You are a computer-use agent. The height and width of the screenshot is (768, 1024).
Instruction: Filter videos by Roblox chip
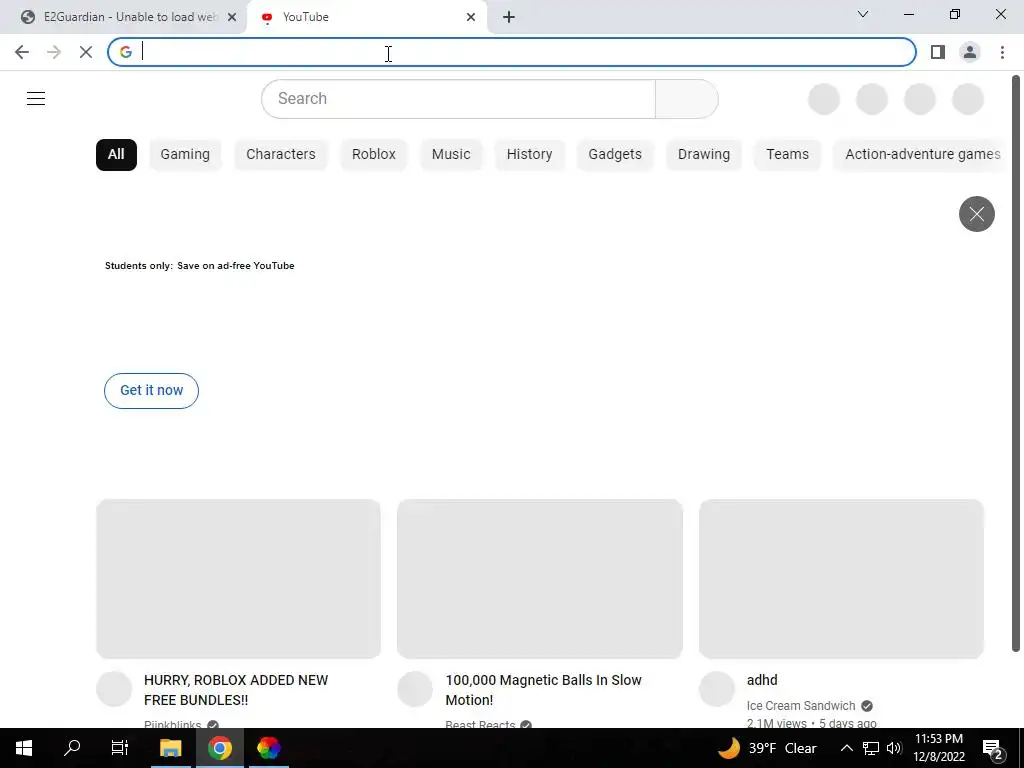(374, 155)
